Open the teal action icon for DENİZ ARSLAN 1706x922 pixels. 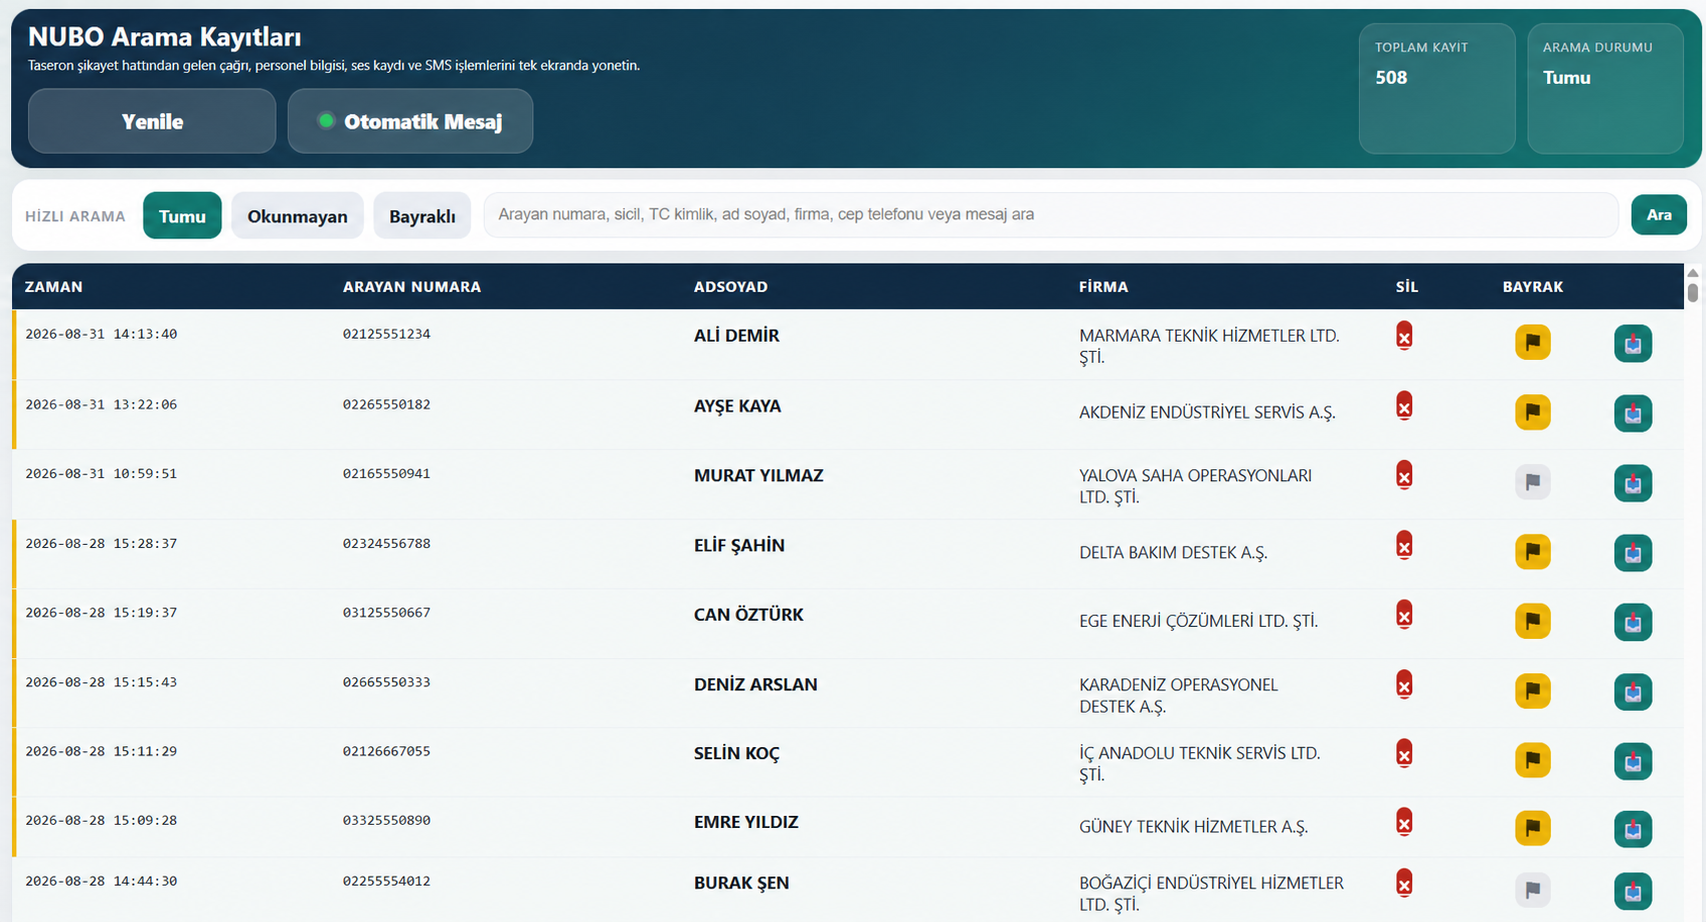tap(1633, 691)
